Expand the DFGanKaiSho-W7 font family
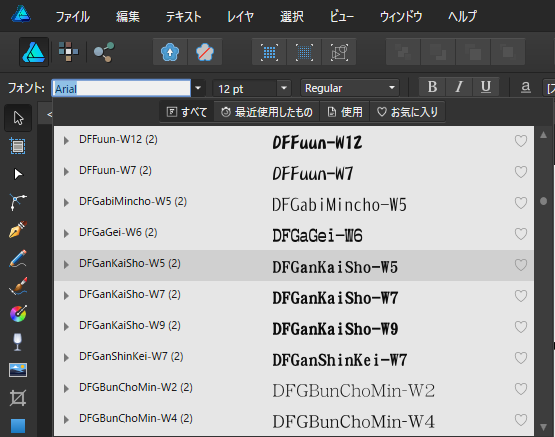The height and width of the screenshot is (437, 555). pos(66,295)
